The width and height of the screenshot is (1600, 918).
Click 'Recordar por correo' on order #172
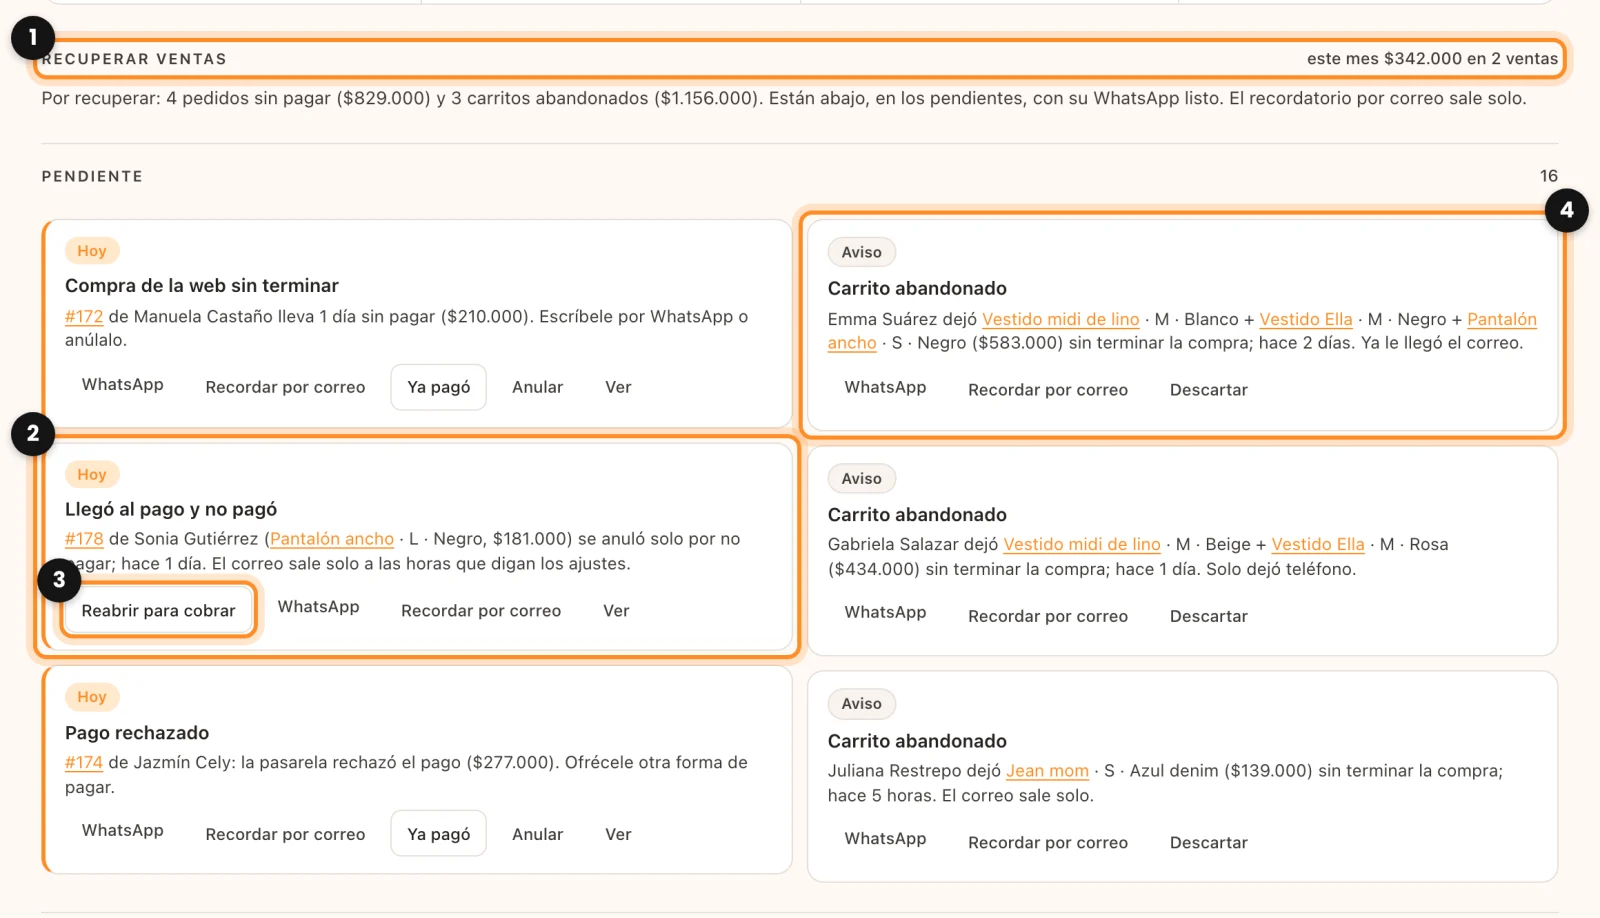pyautogui.click(x=285, y=387)
